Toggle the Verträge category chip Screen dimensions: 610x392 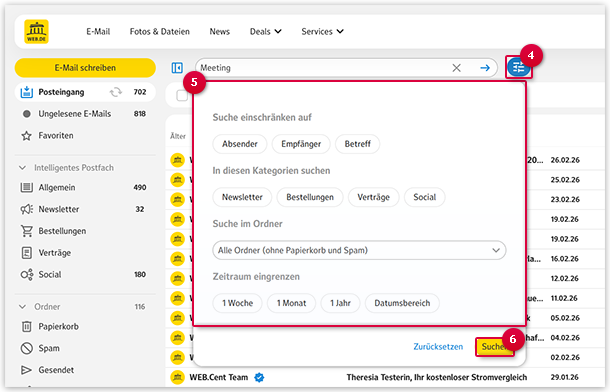click(x=373, y=197)
